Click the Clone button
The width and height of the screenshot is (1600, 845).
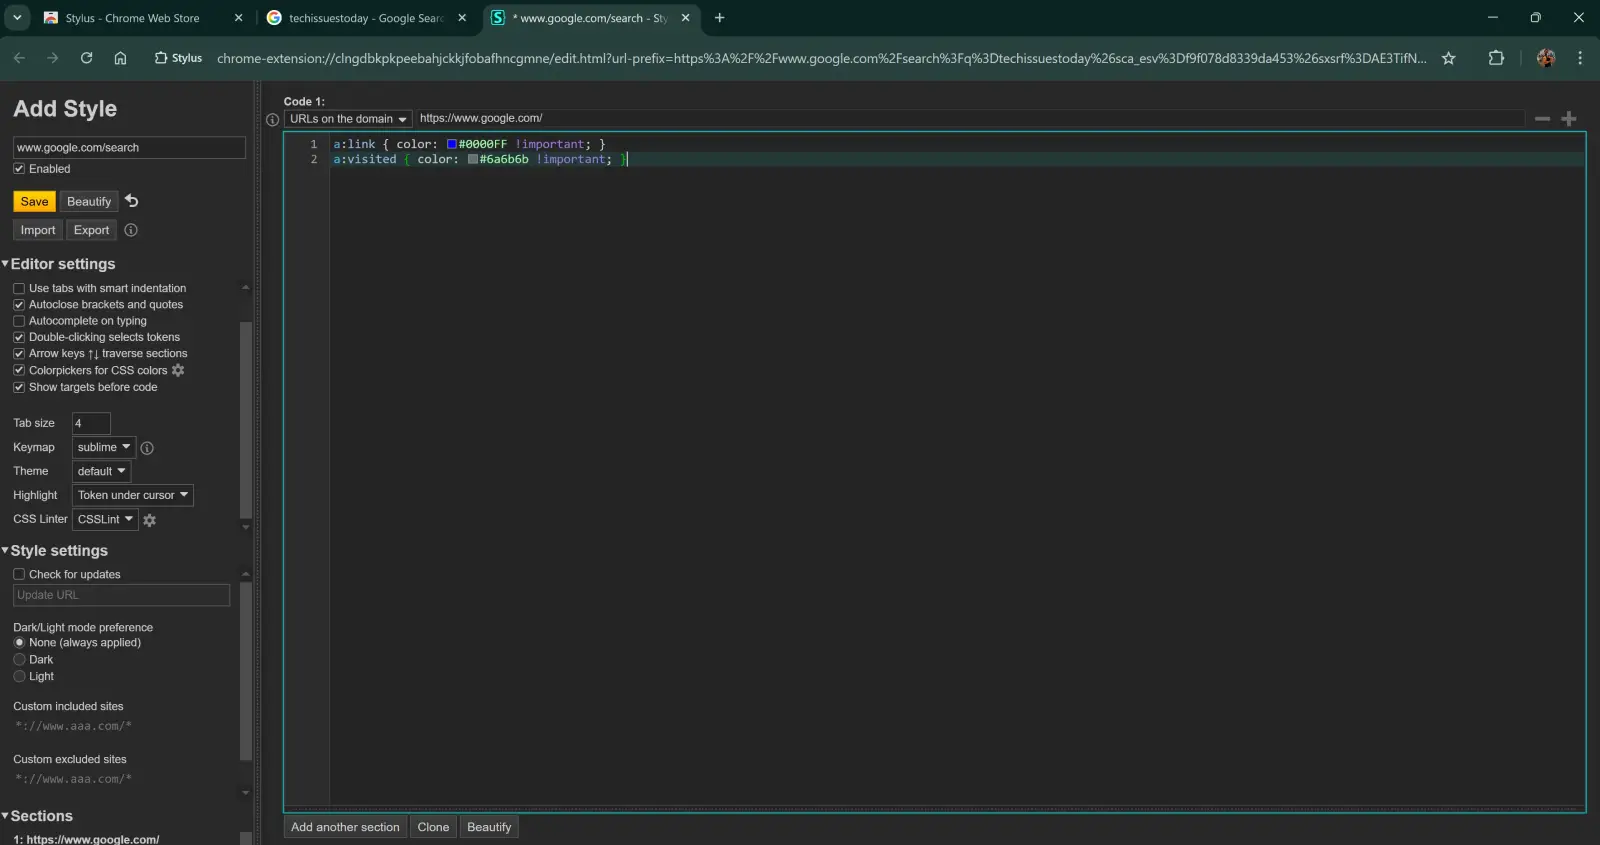coord(433,827)
